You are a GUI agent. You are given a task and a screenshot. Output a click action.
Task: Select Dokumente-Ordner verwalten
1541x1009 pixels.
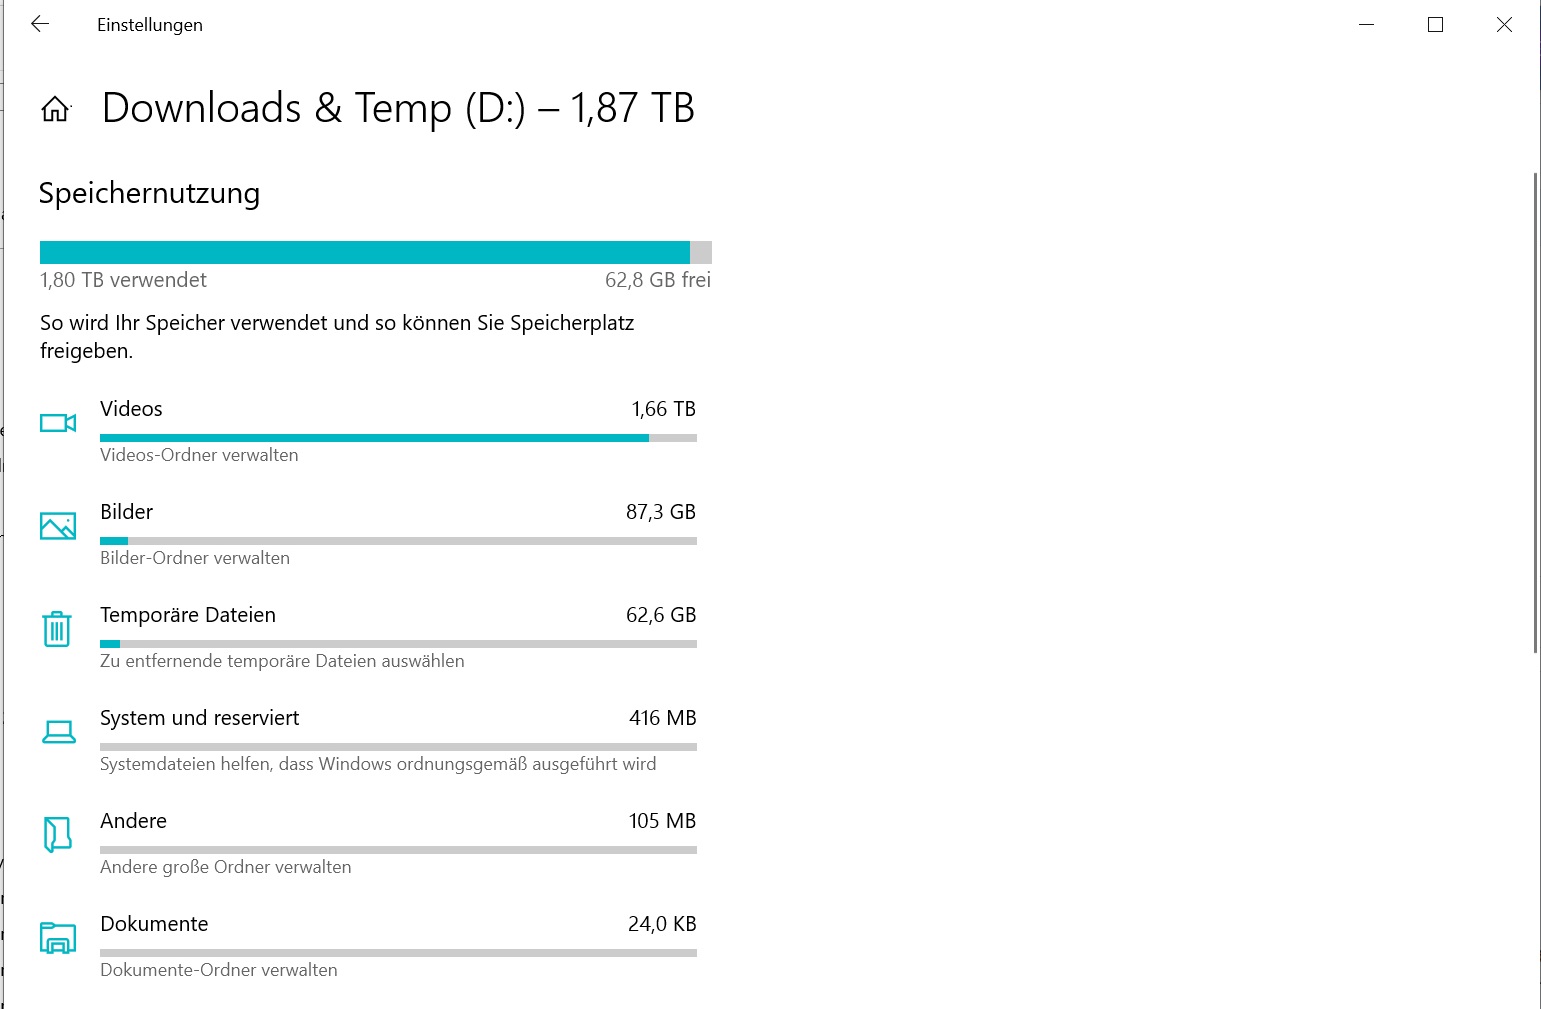[219, 970]
